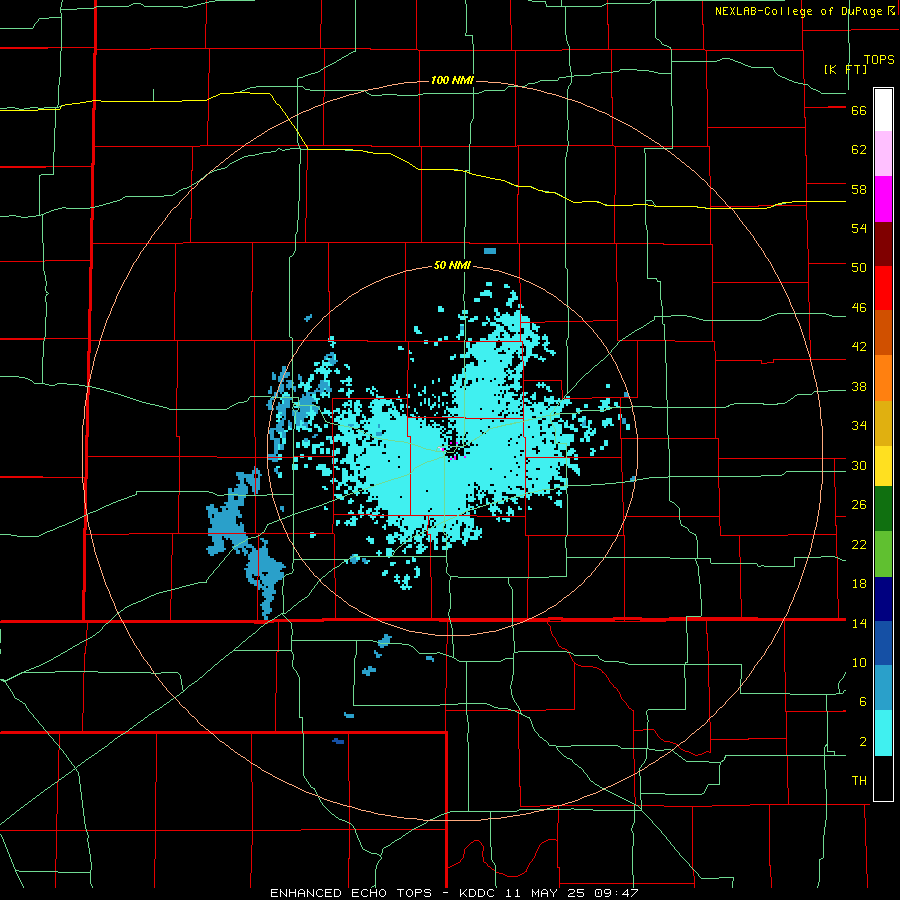900x900 pixels.
Task: Click the legend value 66
Action: [859, 111]
